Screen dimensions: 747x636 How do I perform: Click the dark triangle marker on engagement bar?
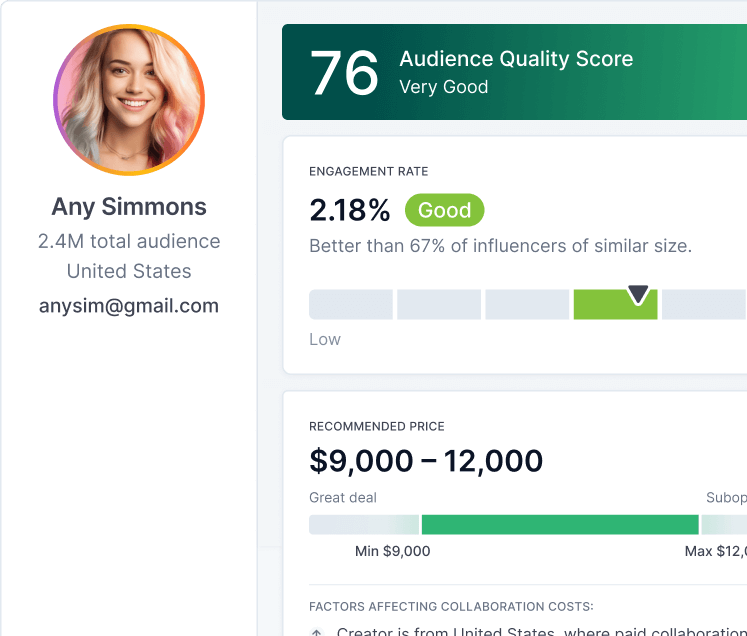[x=638, y=294]
